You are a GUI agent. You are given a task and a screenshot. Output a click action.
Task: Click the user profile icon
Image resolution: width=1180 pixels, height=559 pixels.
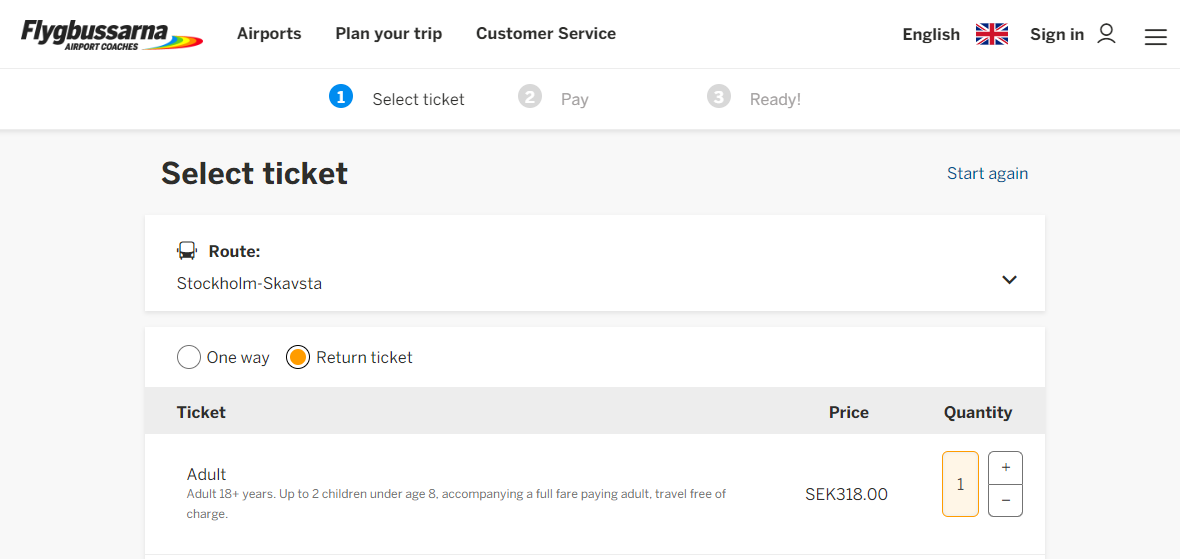(1106, 34)
